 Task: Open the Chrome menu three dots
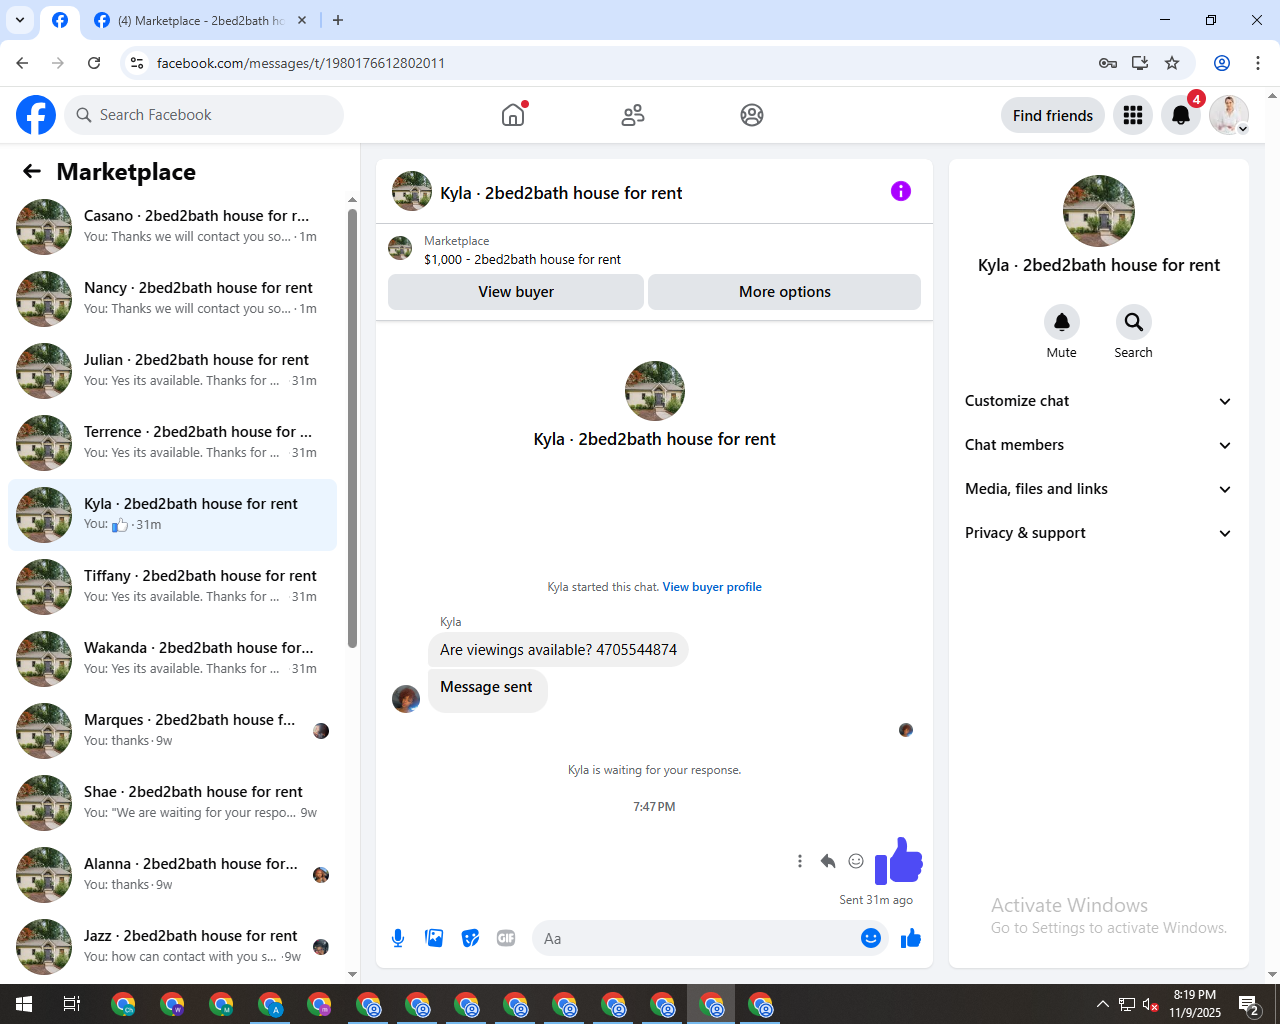tap(1258, 63)
